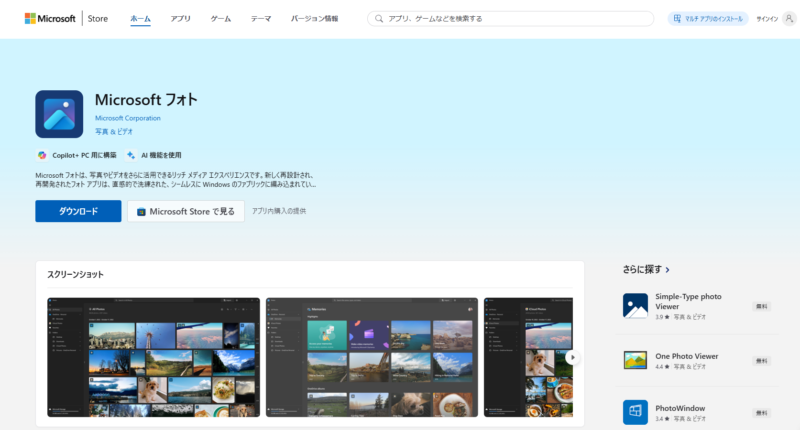Click the サインイン text
800x430 pixels.
point(767,19)
